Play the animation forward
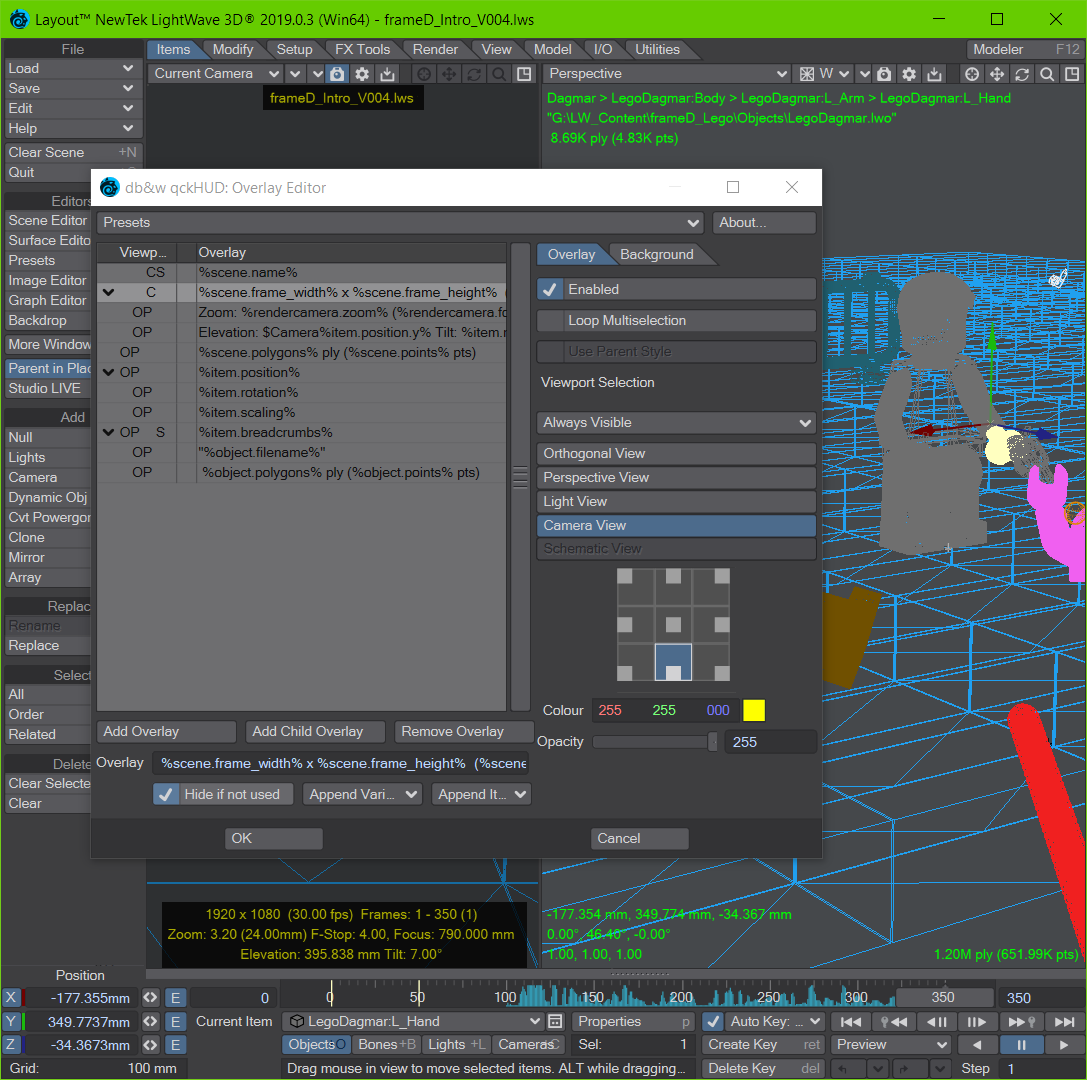 pyautogui.click(x=1064, y=1045)
